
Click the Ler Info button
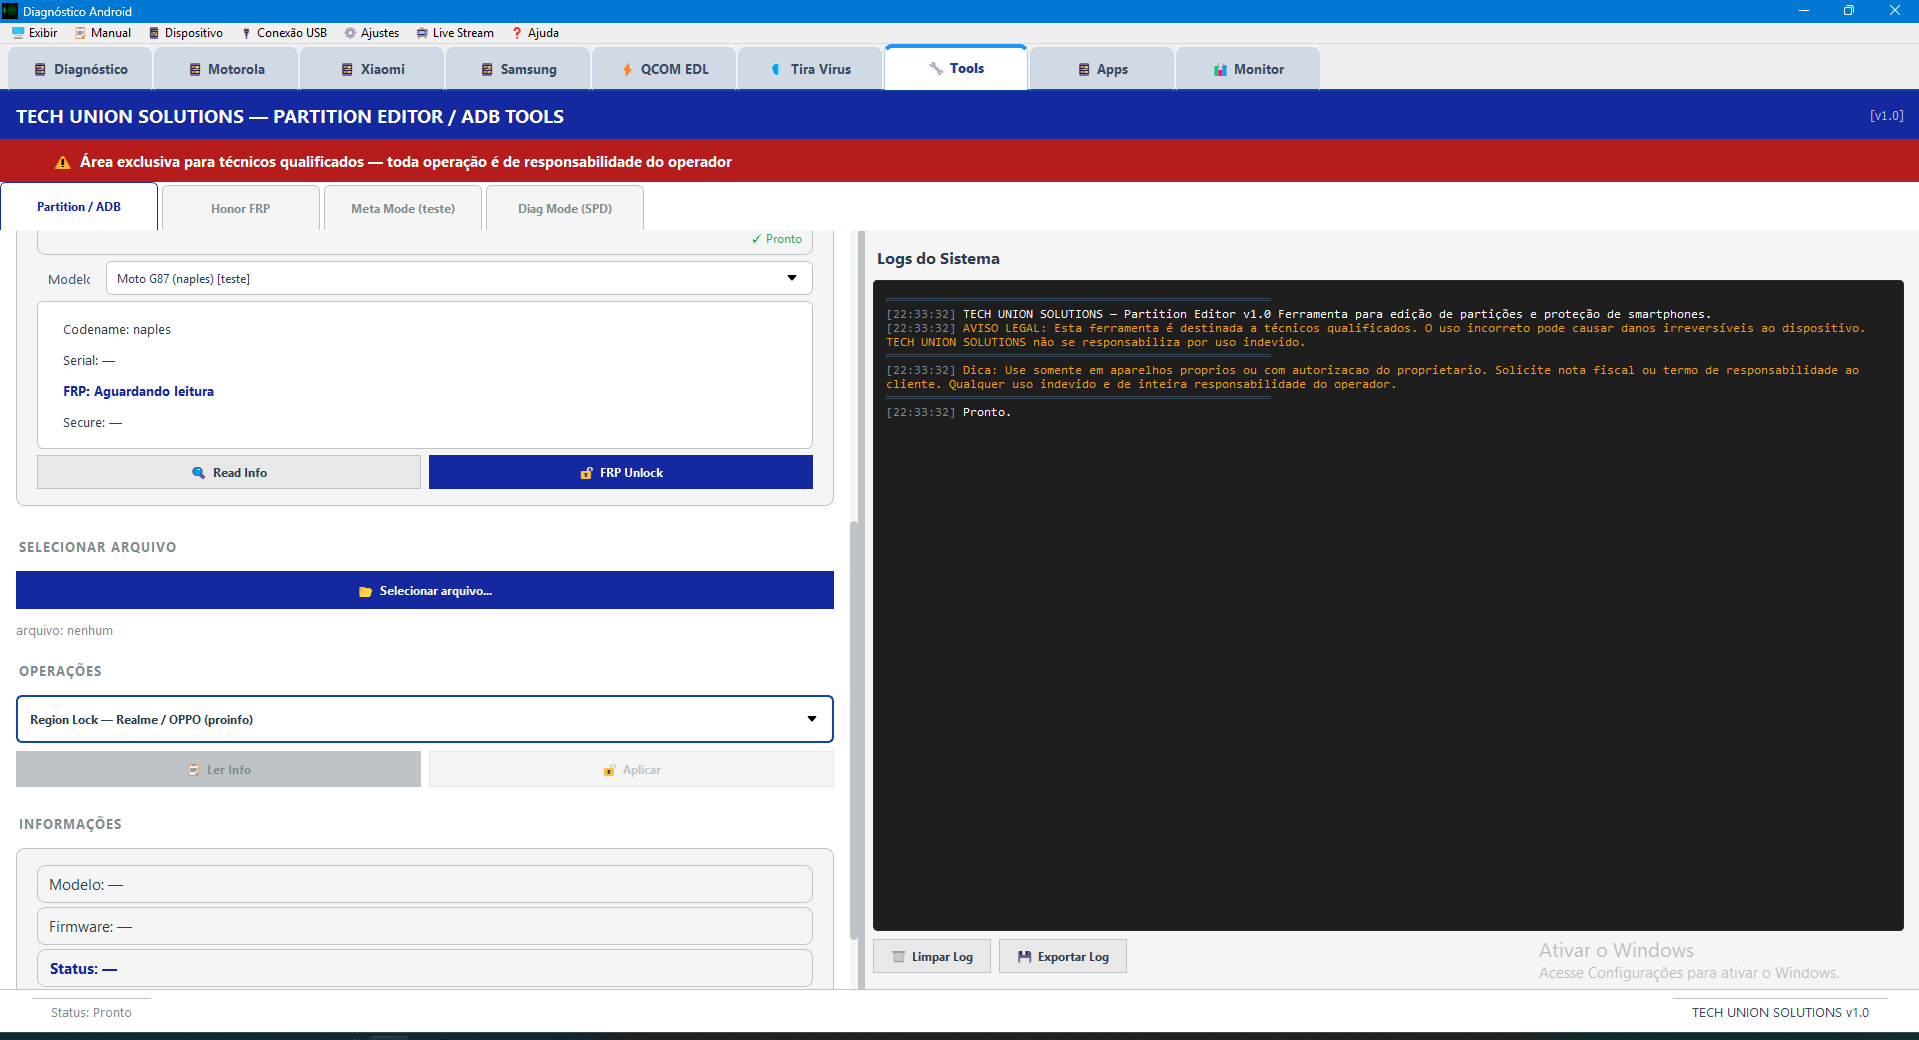click(x=218, y=769)
